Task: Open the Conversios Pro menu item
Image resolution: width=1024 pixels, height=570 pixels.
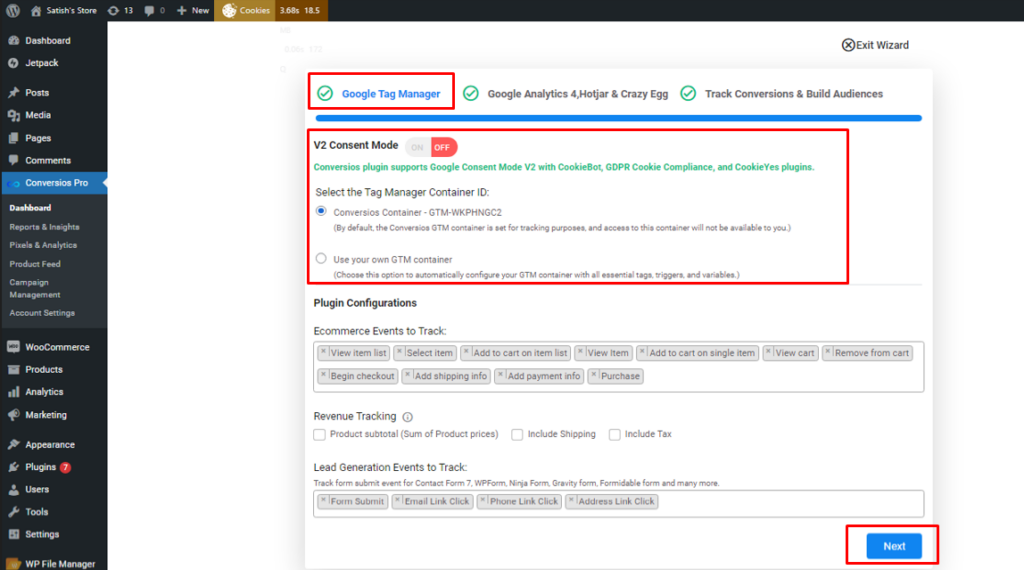Action: (x=54, y=183)
